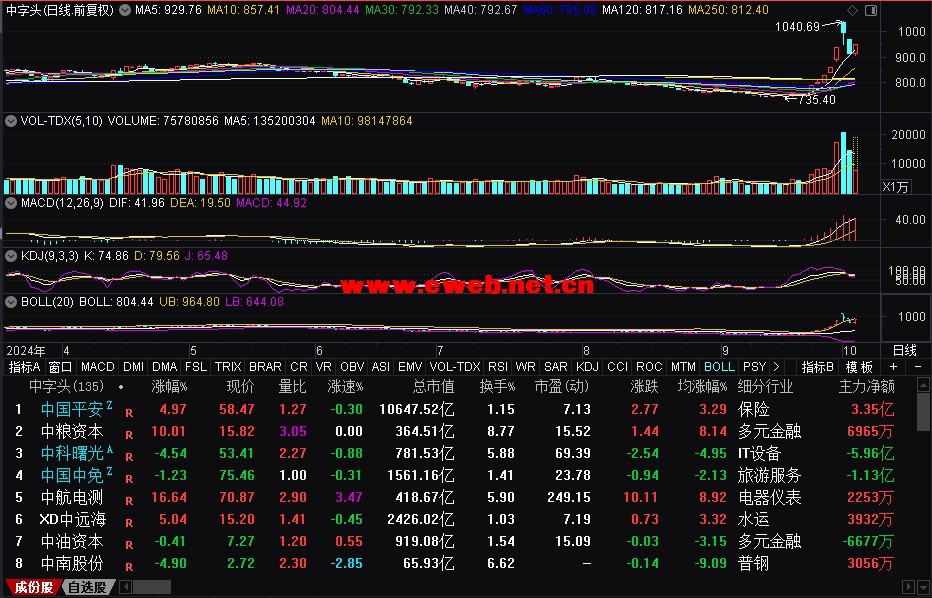Sort the list by 细分行业 column
The image size is (932, 598).
click(766, 387)
